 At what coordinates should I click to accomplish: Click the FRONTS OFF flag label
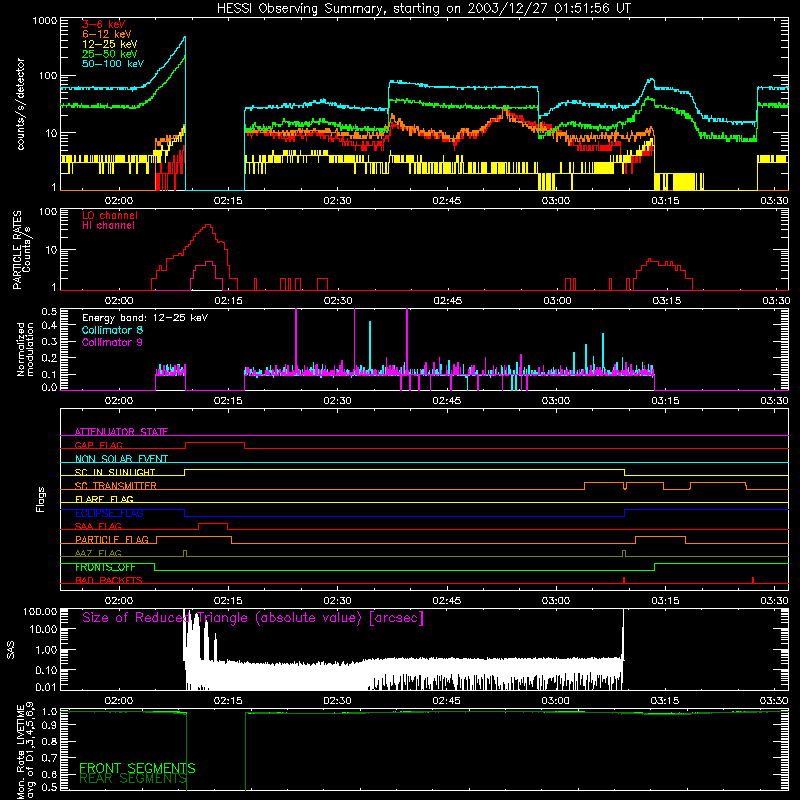tap(105, 567)
